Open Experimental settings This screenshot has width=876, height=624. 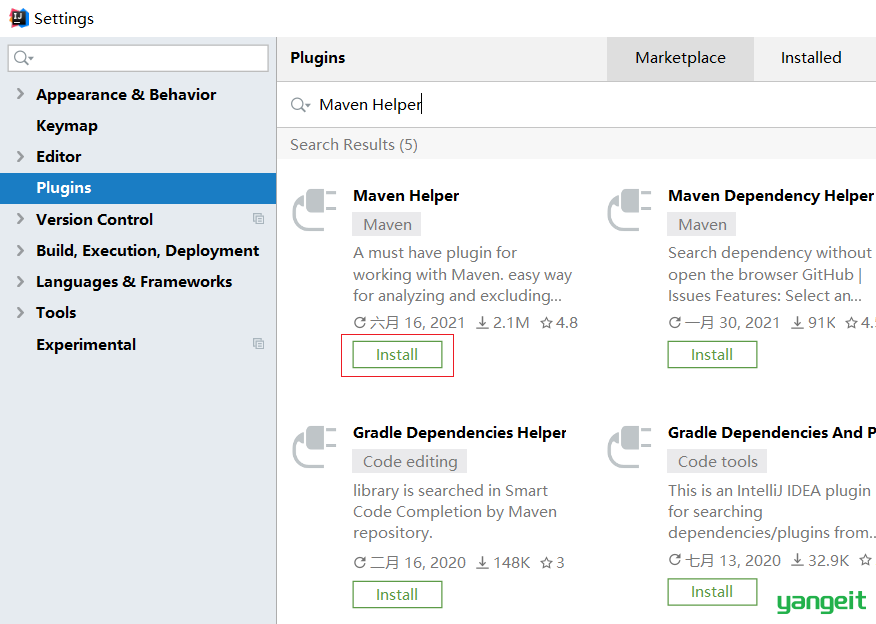coord(86,345)
